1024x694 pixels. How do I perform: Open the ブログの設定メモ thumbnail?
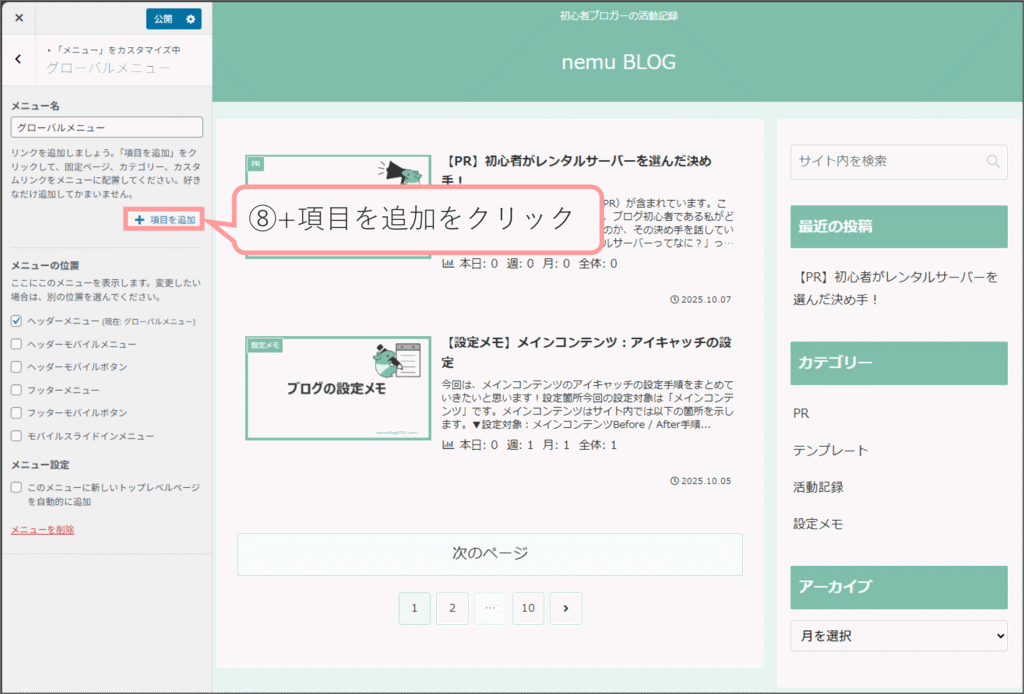click(337, 388)
